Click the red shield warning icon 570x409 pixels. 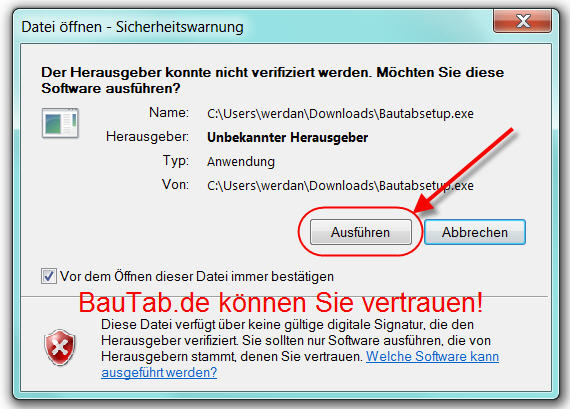(60, 348)
